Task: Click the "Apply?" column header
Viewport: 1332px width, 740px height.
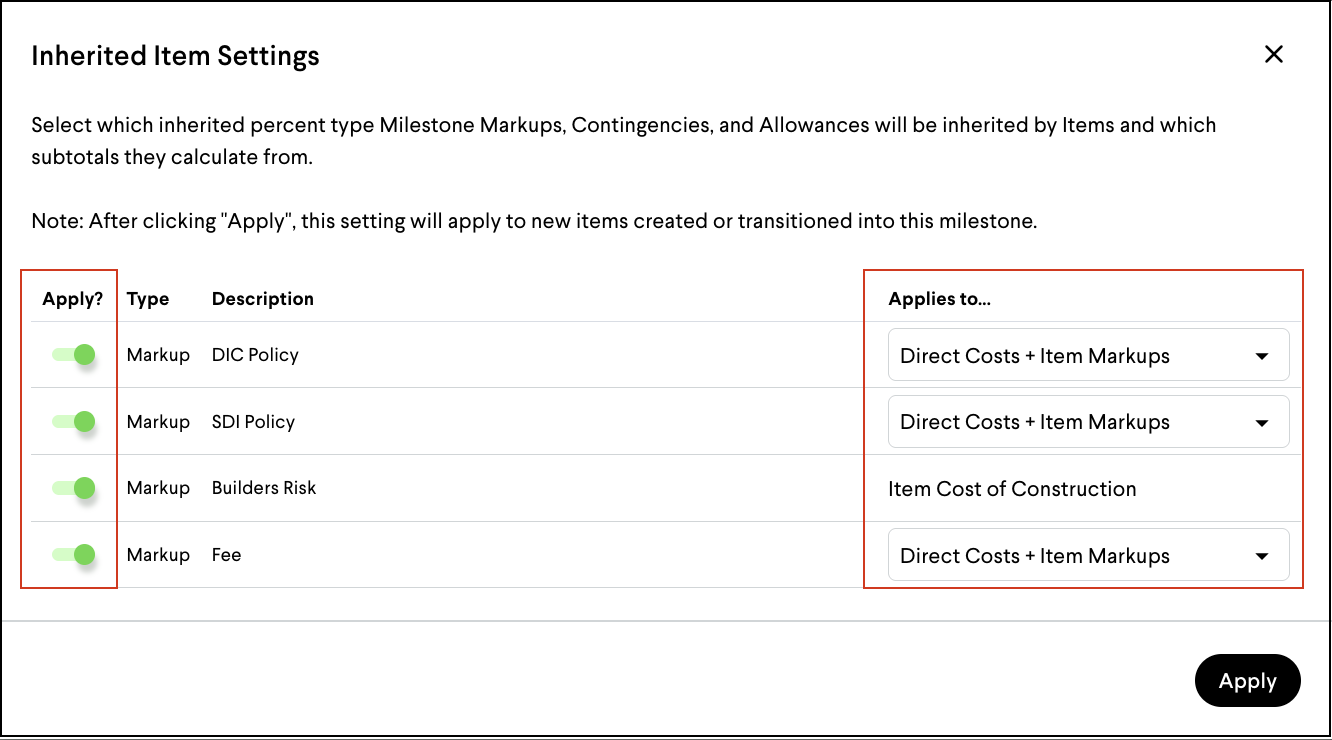Action: (x=73, y=299)
